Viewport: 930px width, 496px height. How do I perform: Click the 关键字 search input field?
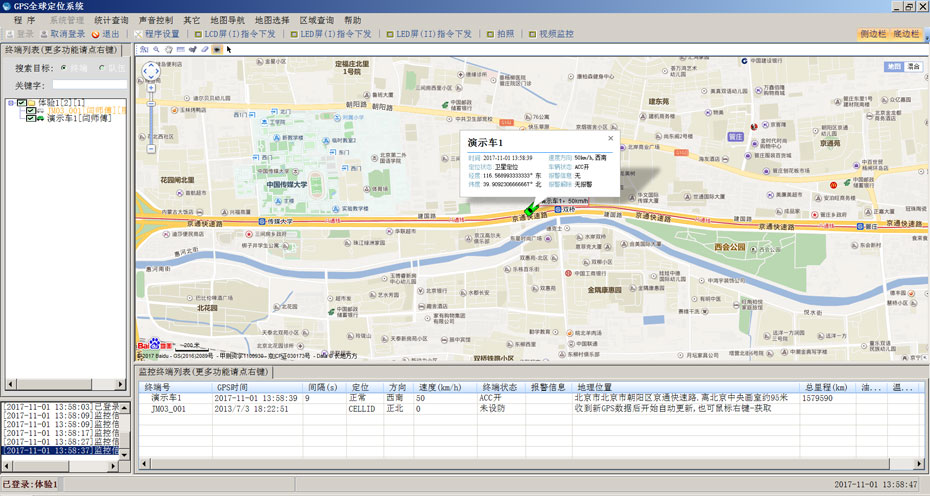(89, 85)
